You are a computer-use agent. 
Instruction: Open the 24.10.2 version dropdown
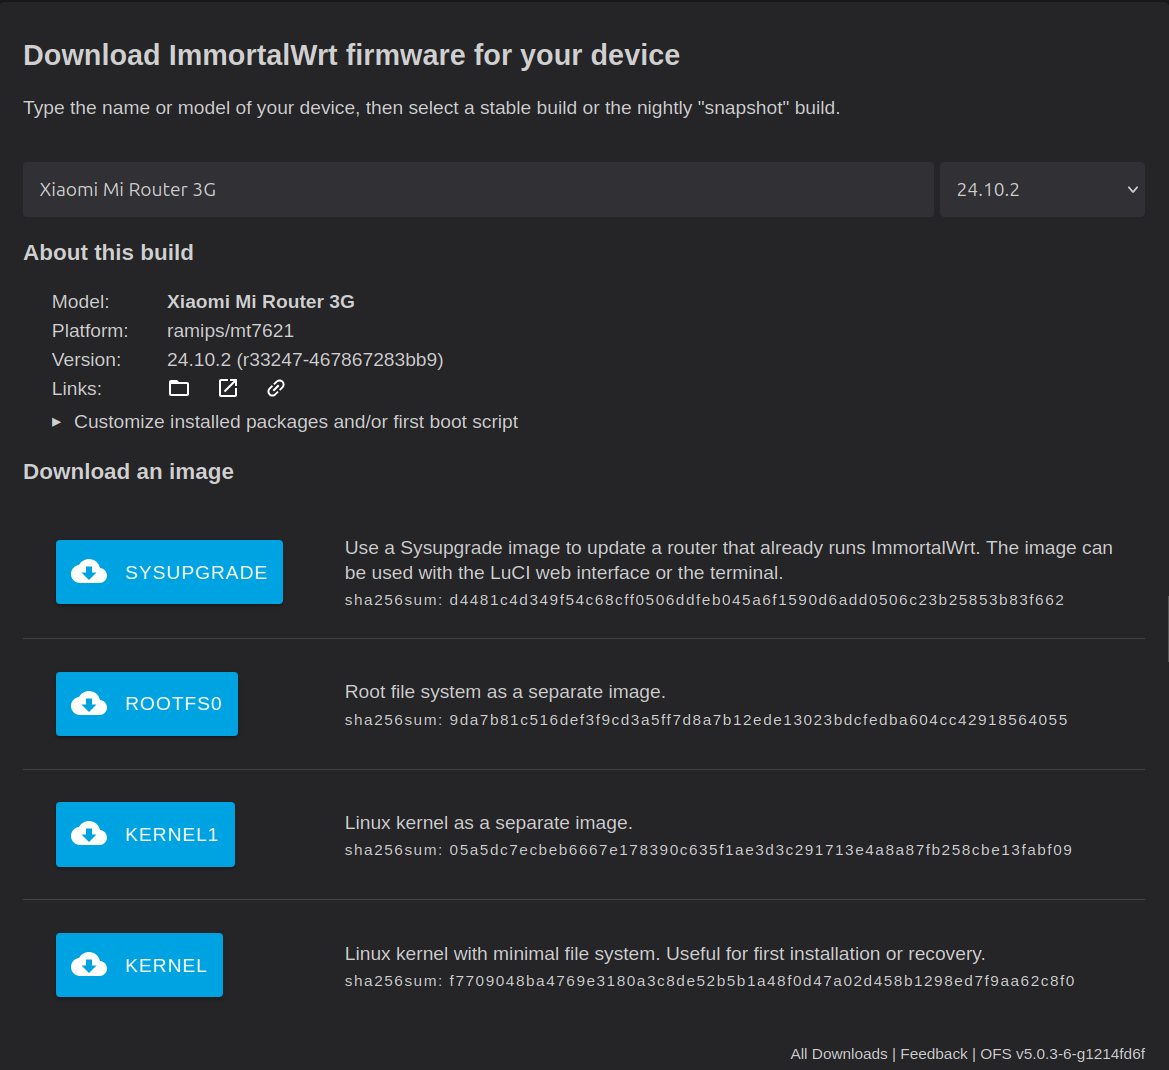coord(1042,189)
